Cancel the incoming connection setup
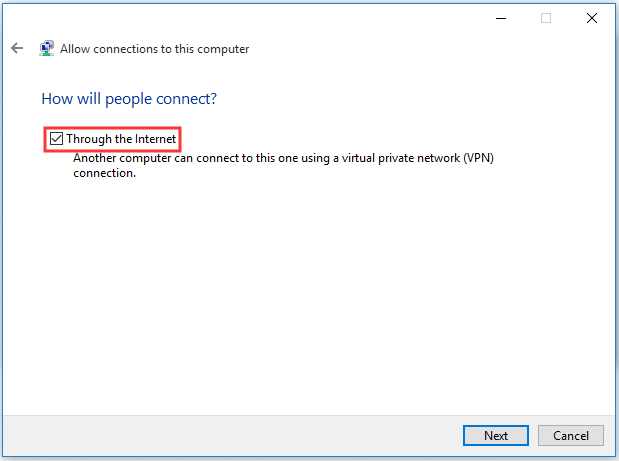619x461 pixels. click(571, 435)
